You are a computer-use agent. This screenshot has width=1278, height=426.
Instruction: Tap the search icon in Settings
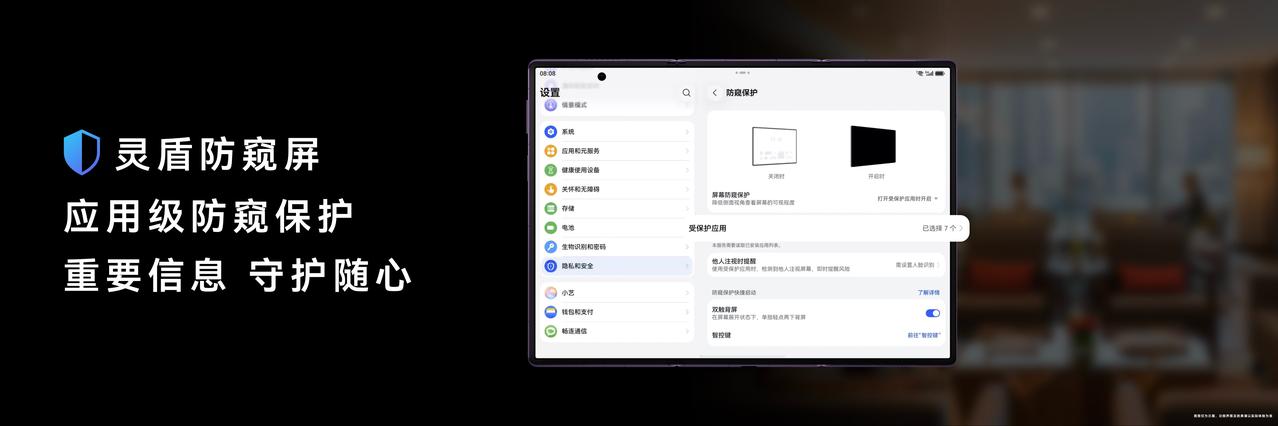tap(686, 92)
